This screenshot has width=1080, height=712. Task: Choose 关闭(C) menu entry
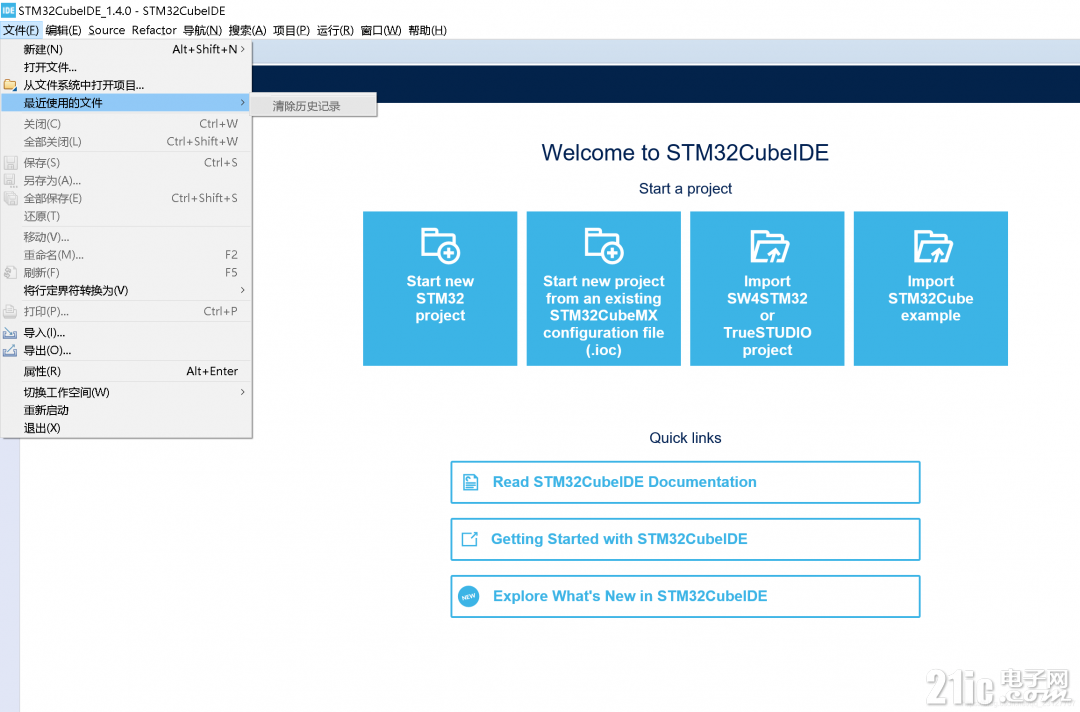point(127,124)
